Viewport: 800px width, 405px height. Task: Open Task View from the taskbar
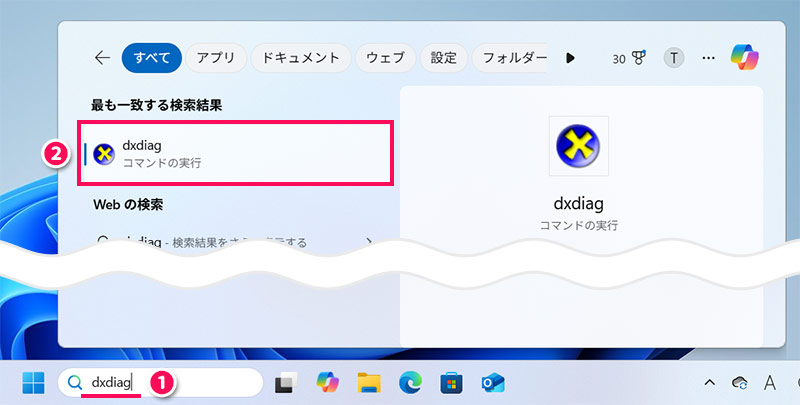[x=286, y=383]
